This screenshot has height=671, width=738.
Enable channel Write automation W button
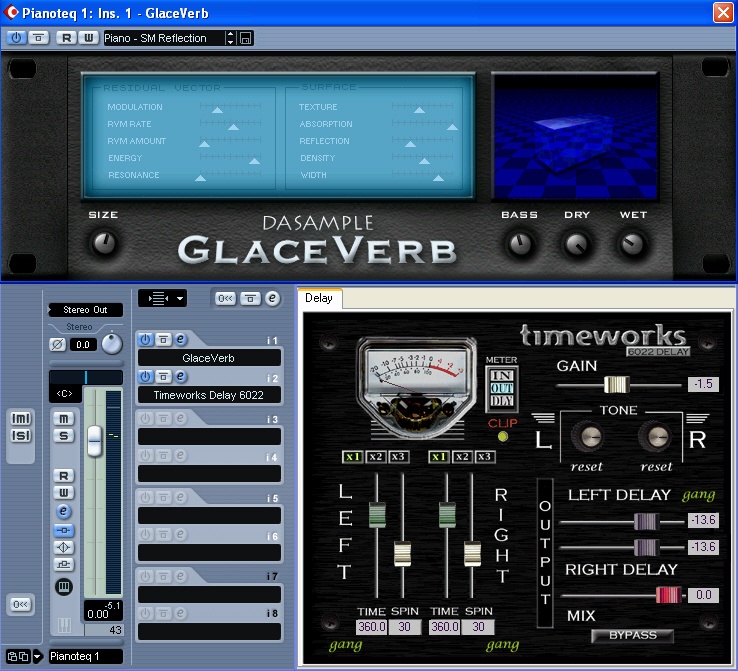(x=64, y=493)
